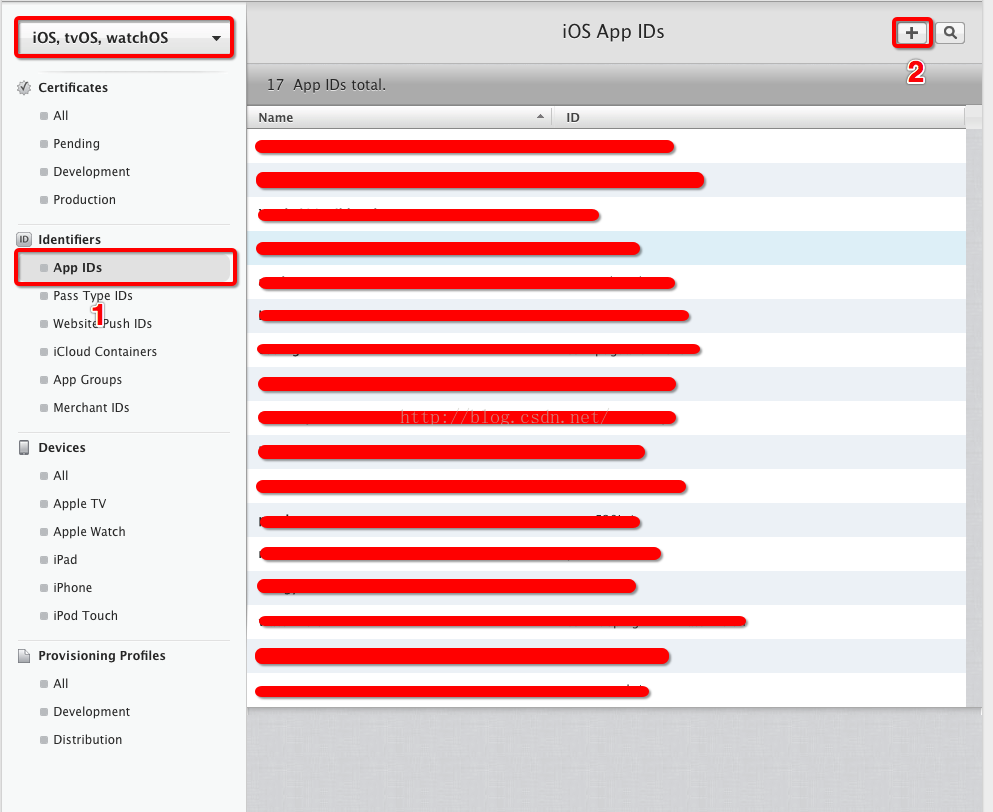Open the search magnifier button
The image size is (993, 812).
point(950,33)
